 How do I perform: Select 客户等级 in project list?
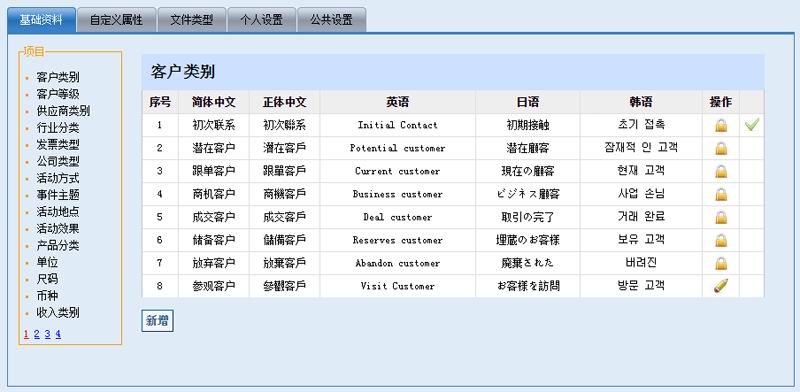(x=58, y=94)
